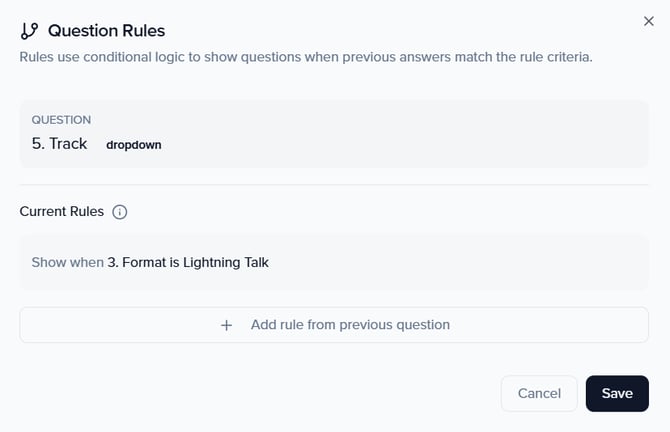This screenshot has height=432, width=670.
Task: Save the question rules
Action: point(617,393)
